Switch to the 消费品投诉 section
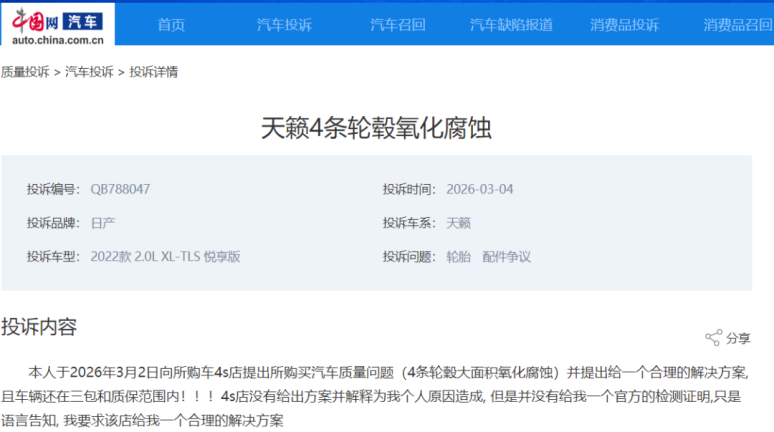Screen dimensions: 774x432 pyautogui.click(x=624, y=25)
